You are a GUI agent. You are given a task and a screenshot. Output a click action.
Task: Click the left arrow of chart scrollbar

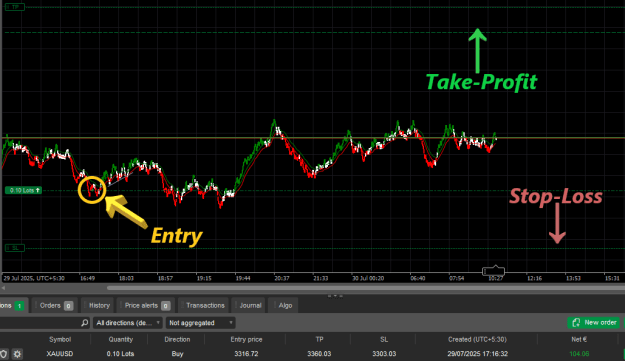[3, 288]
